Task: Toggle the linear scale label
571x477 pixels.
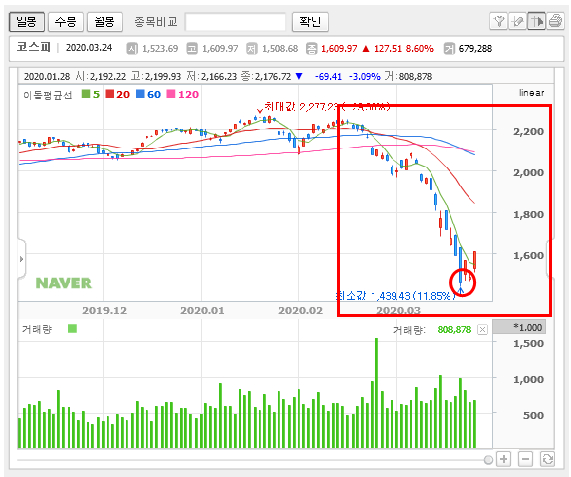Action: coord(531,93)
